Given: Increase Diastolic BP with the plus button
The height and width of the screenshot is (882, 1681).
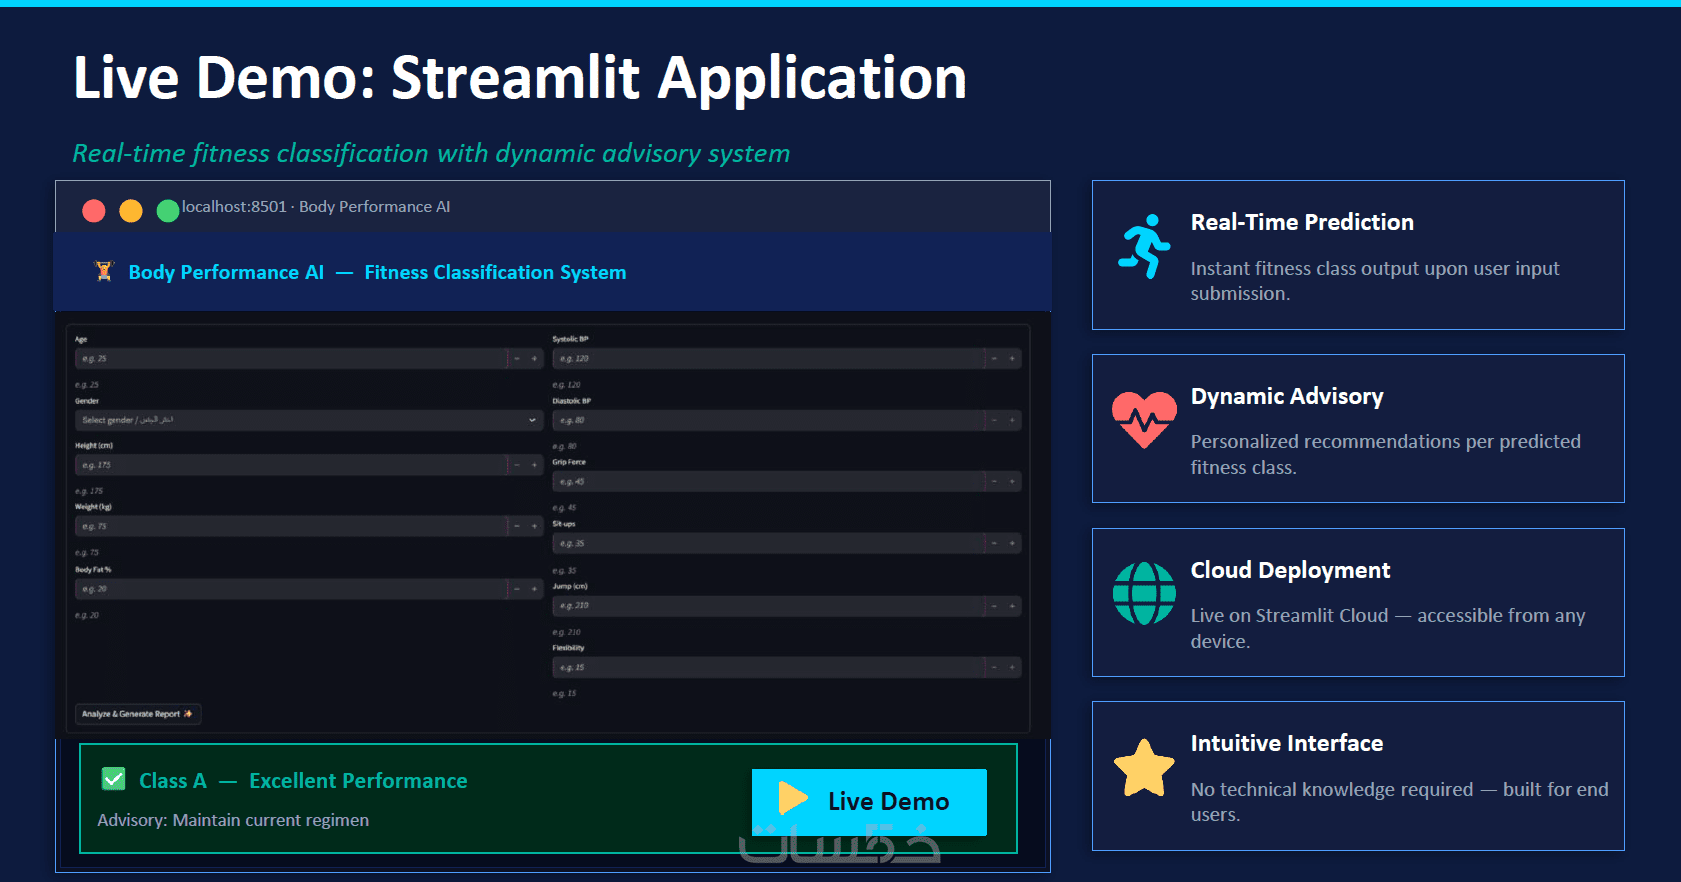Looking at the screenshot, I should pyautogui.click(x=1012, y=420).
